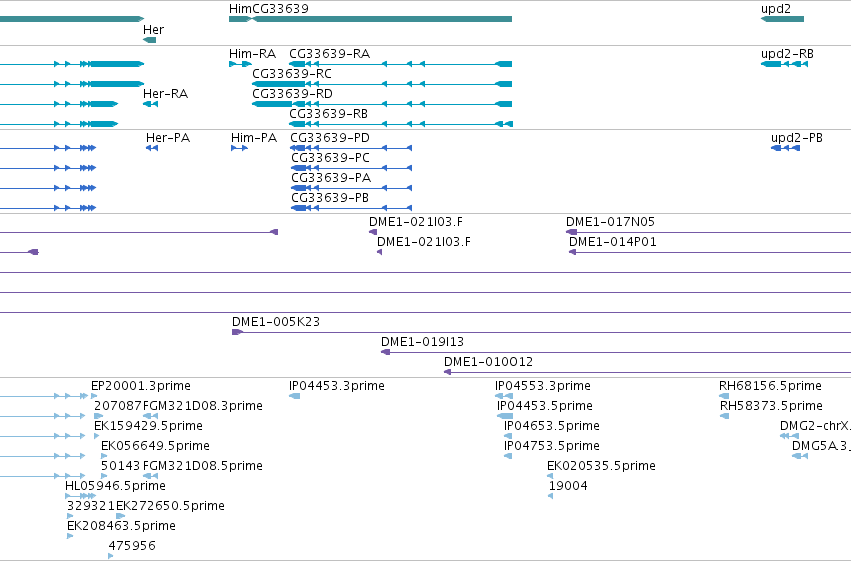Click the CG33639-RC transcript label
851x561 pixels.
point(292,74)
